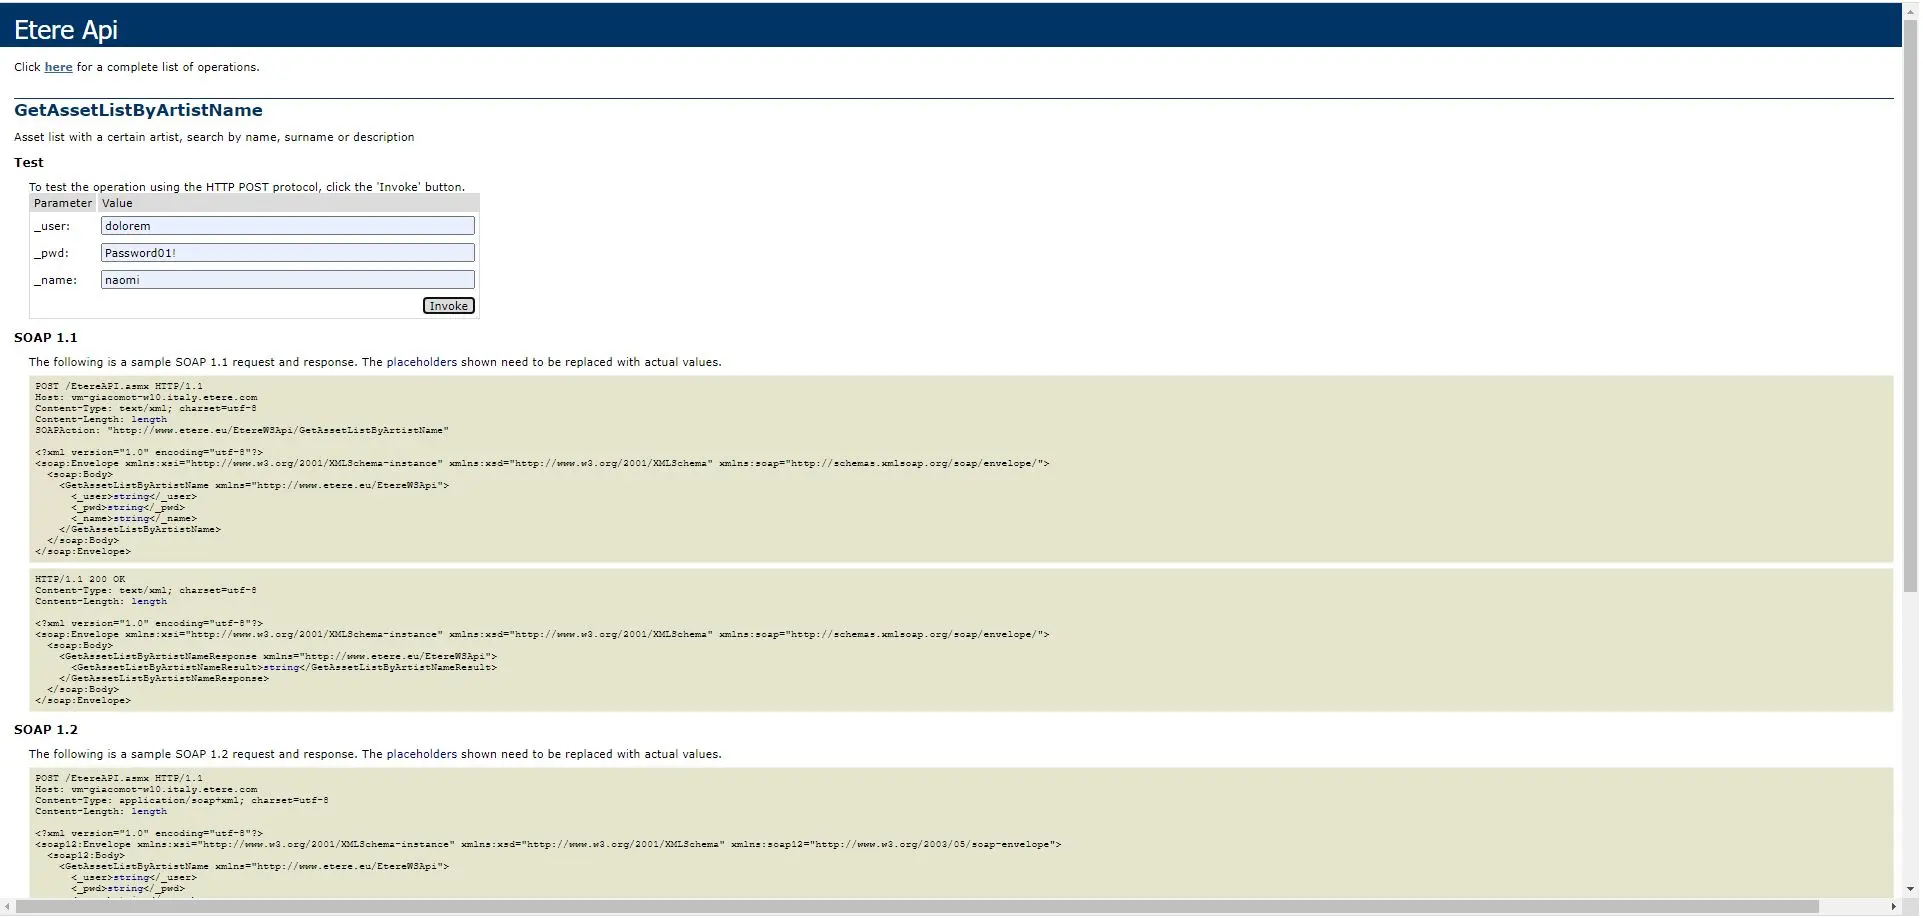Click the horizontal scrollbar right arrow
Viewport: 1923px width, 918px height.
pyautogui.click(x=1893, y=907)
